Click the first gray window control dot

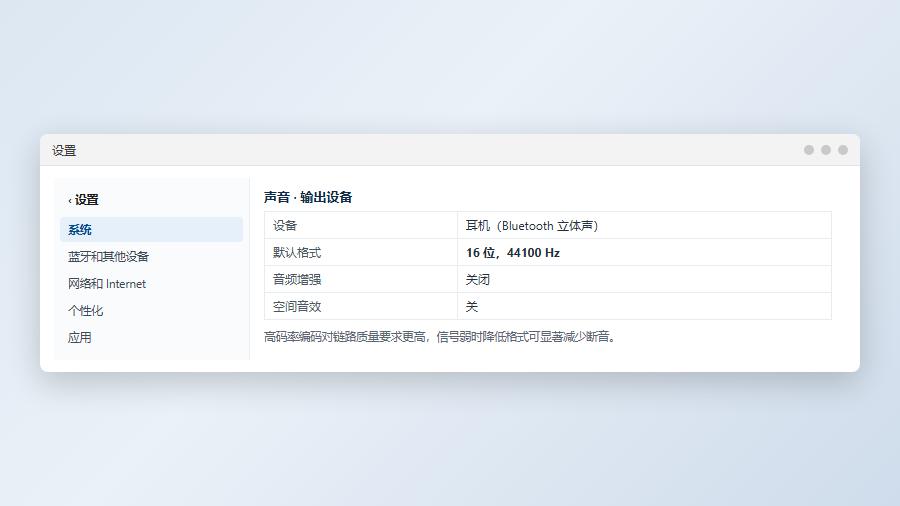[809, 150]
